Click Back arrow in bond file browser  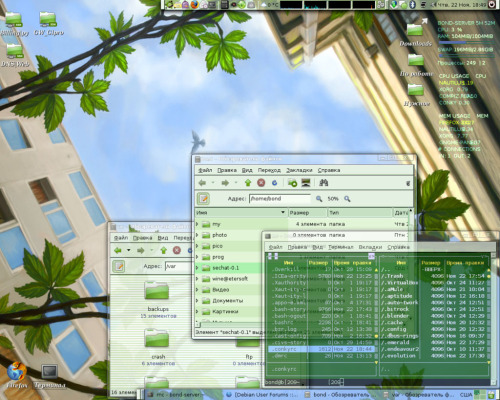202,183
